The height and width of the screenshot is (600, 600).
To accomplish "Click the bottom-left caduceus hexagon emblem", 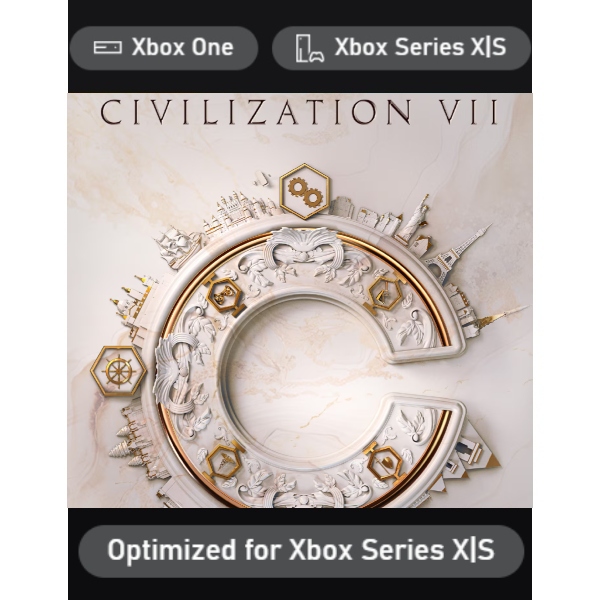I will (x=224, y=461).
